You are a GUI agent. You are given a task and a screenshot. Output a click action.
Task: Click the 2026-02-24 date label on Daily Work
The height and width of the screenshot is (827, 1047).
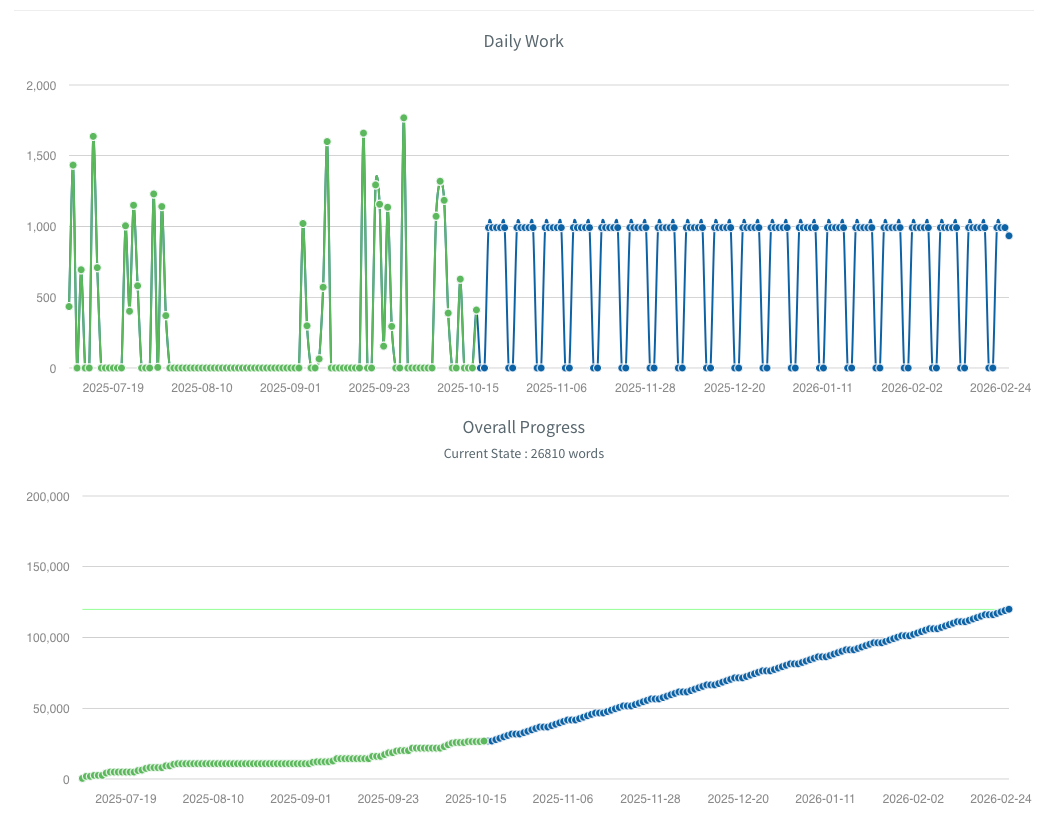[x=1003, y=387]
